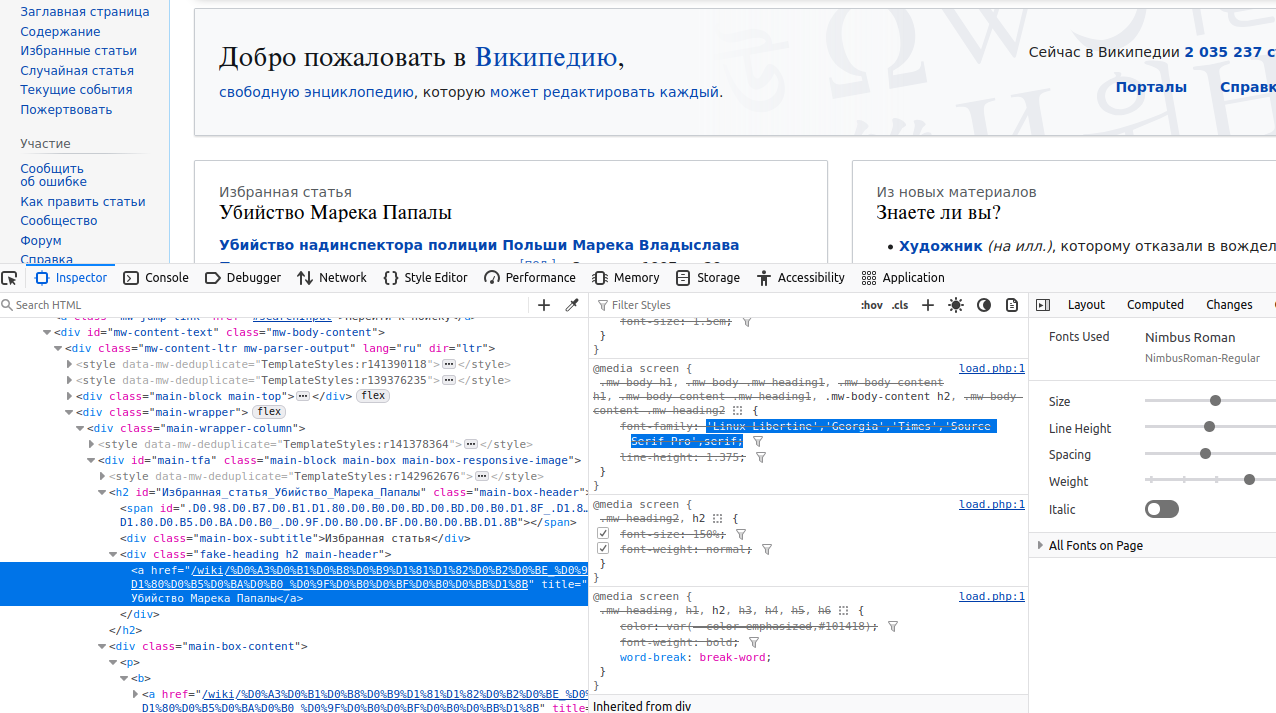Switch to the Layout sidebar tab
This screenshot has height=713, width=1276.
1086,305
